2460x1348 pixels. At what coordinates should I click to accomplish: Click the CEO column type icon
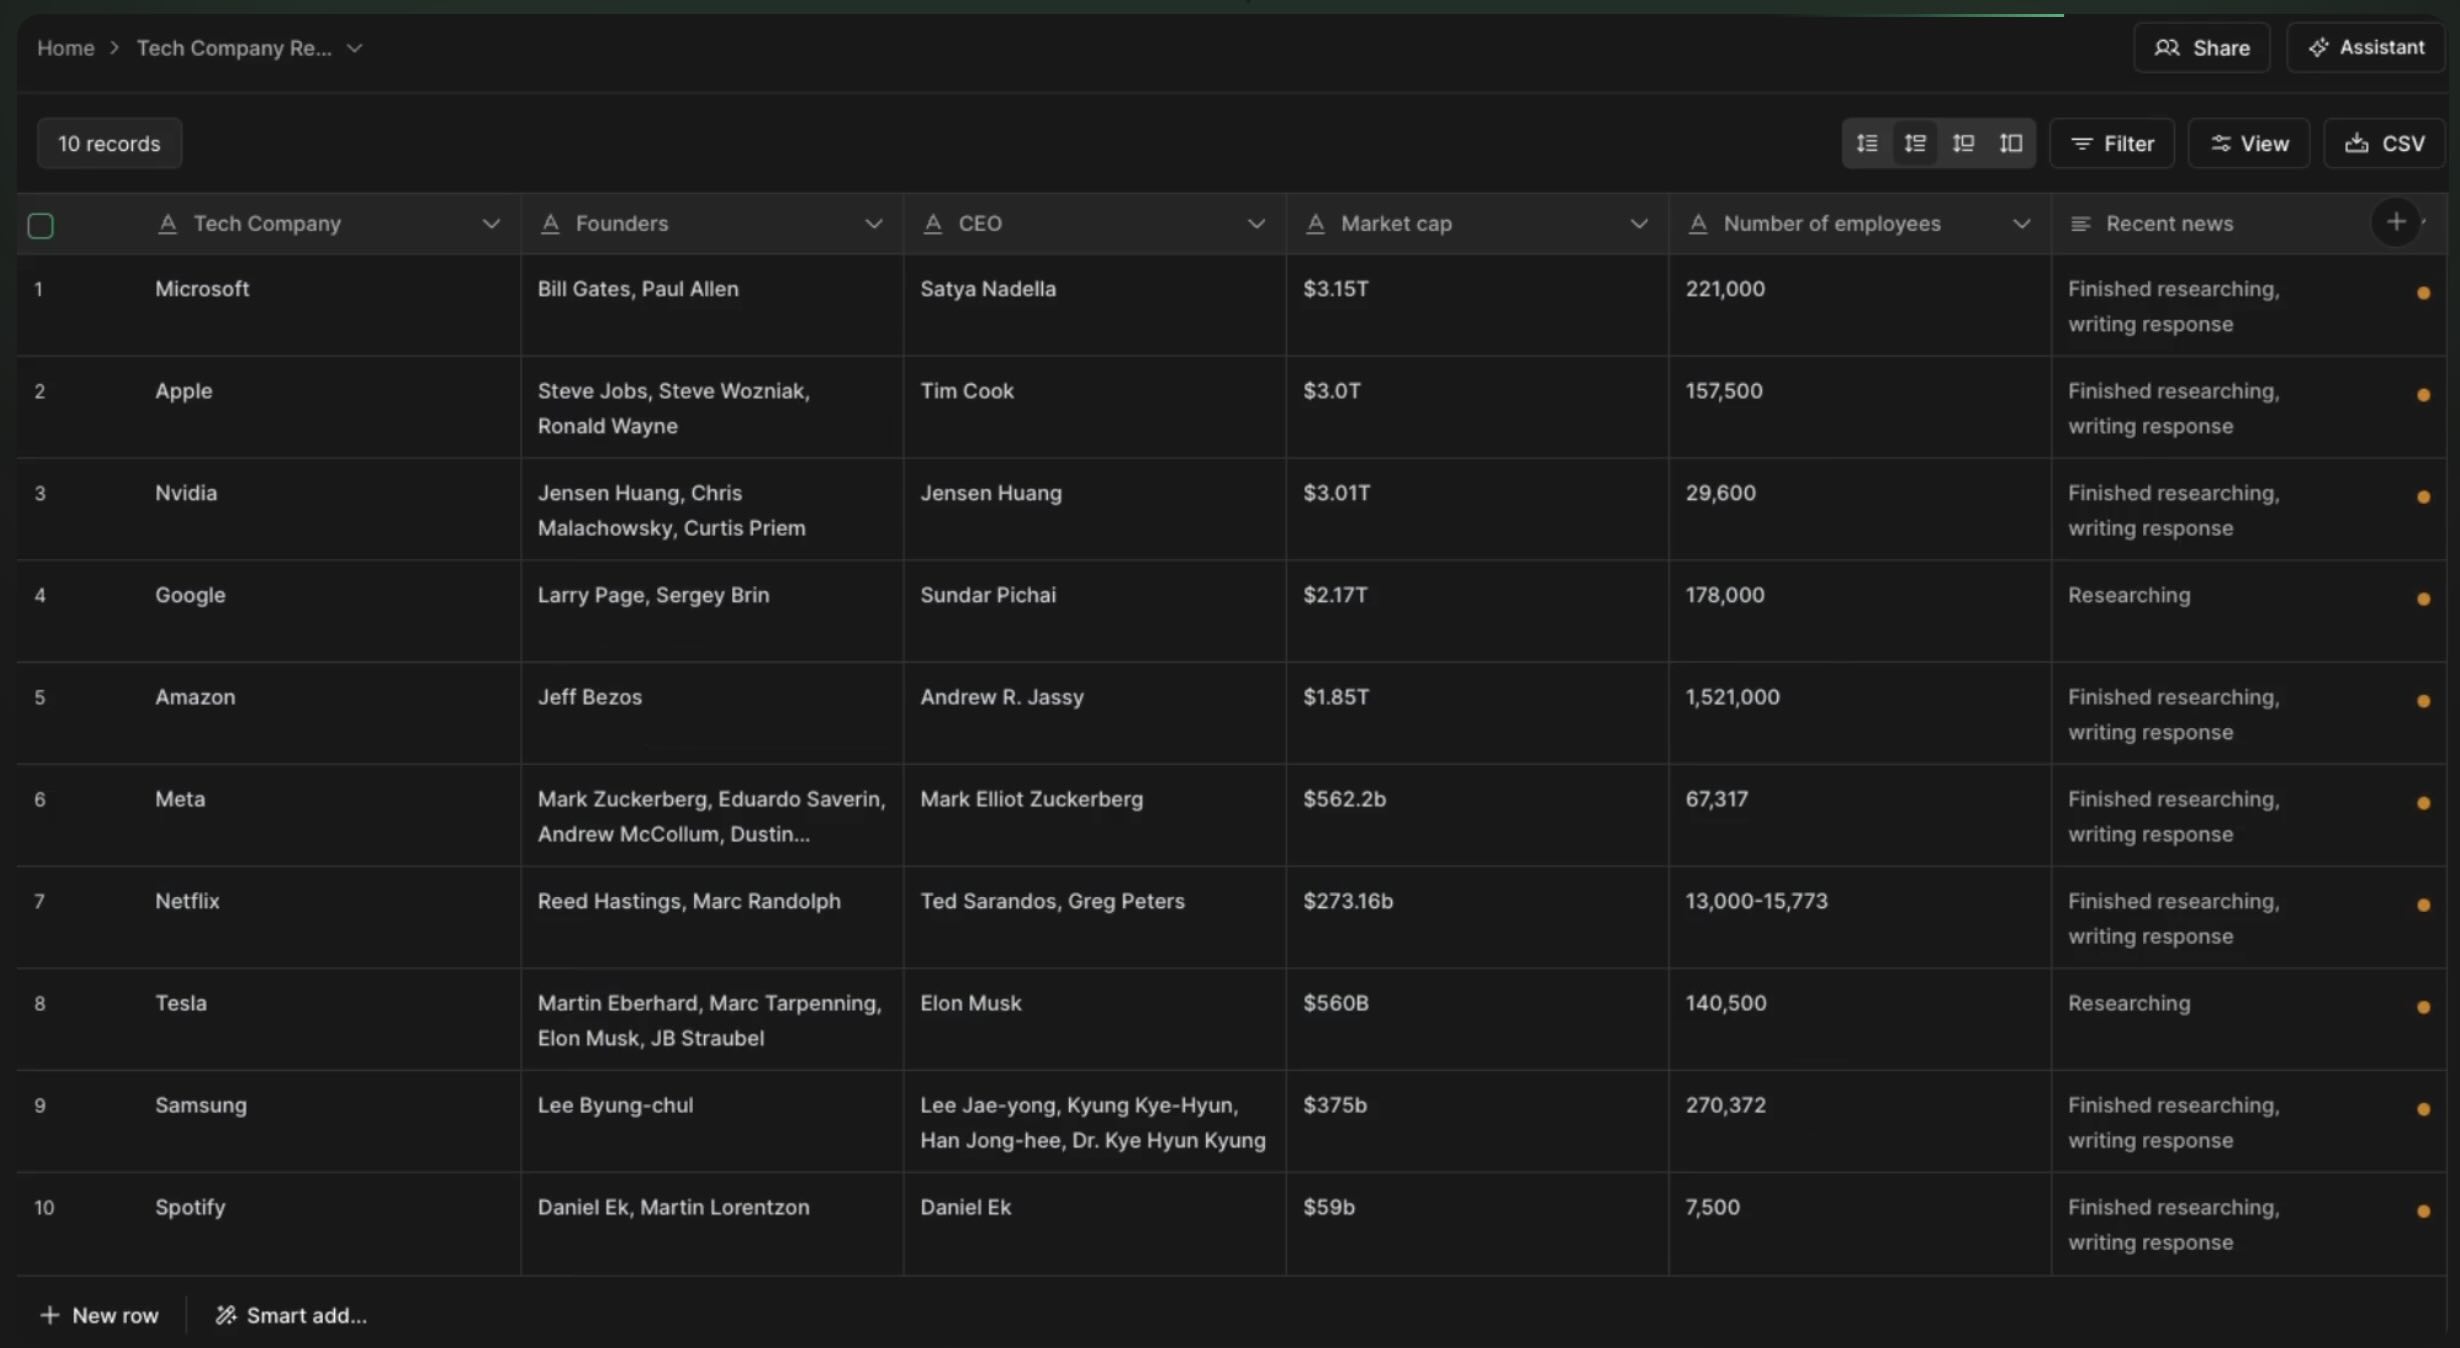coord(933,224)
